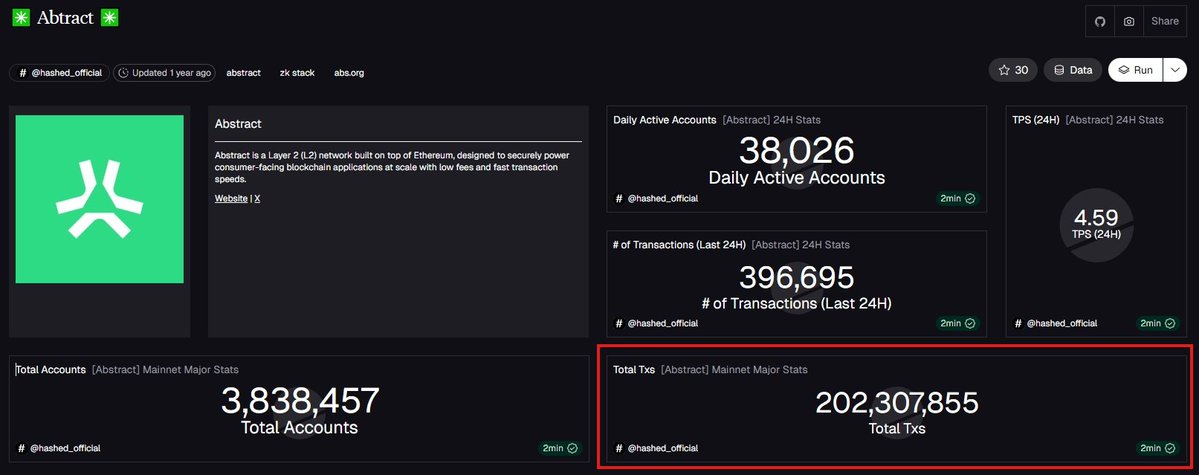Star the dashboard with 30 stars
The width and height of the screenshot is (1199, 475).
pos(1013,70)
